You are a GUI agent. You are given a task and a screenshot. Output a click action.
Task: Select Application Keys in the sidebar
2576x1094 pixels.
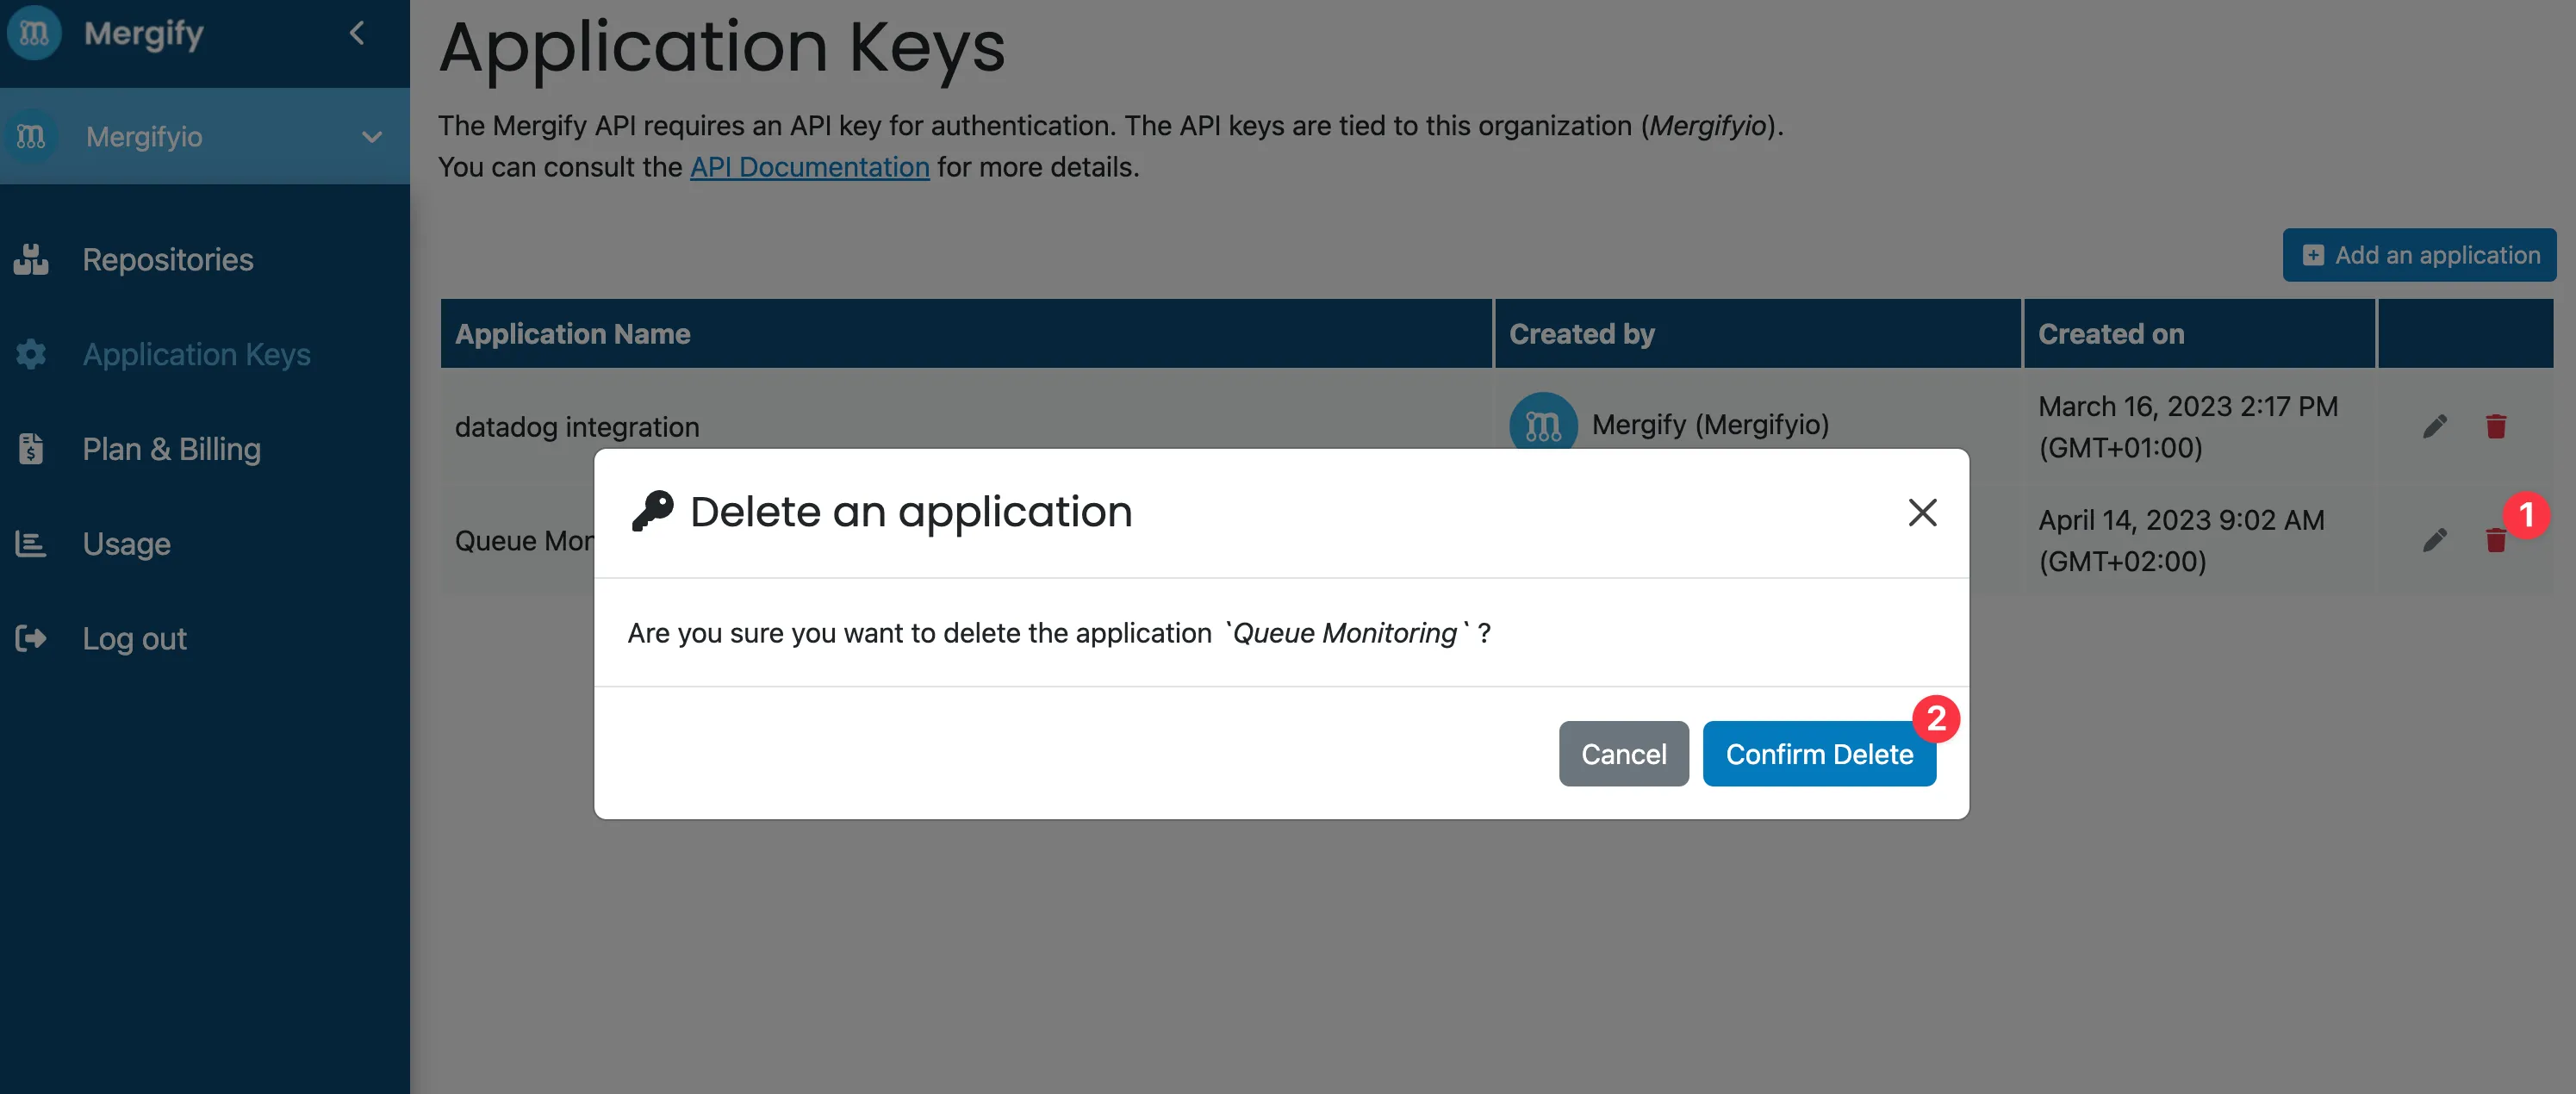pyautogui.click(x=196, y=354)
